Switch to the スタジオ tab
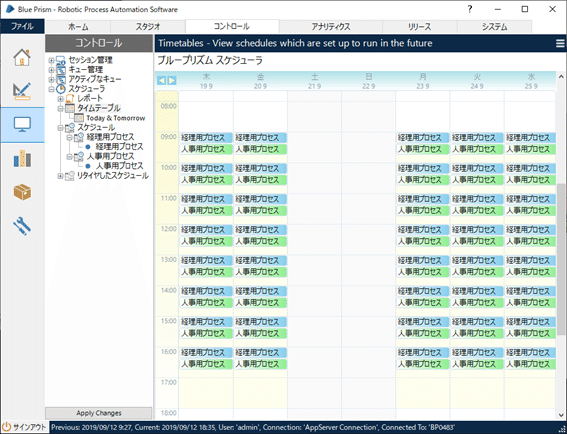 click(148, 27)
